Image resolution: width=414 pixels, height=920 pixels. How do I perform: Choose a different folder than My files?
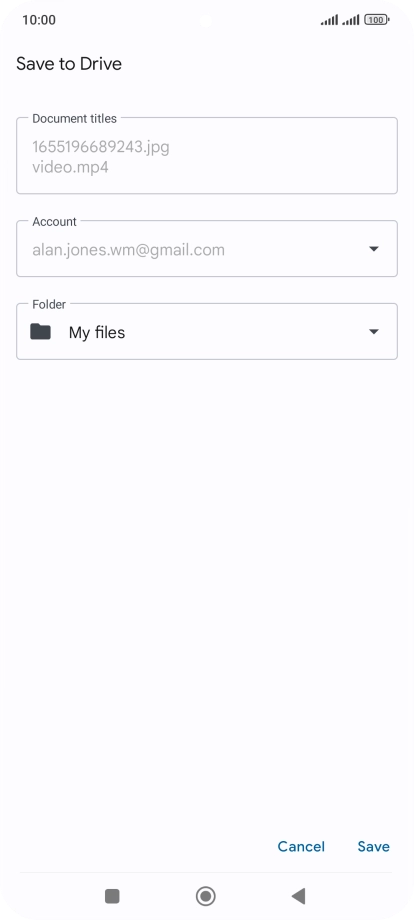(206, 332)
